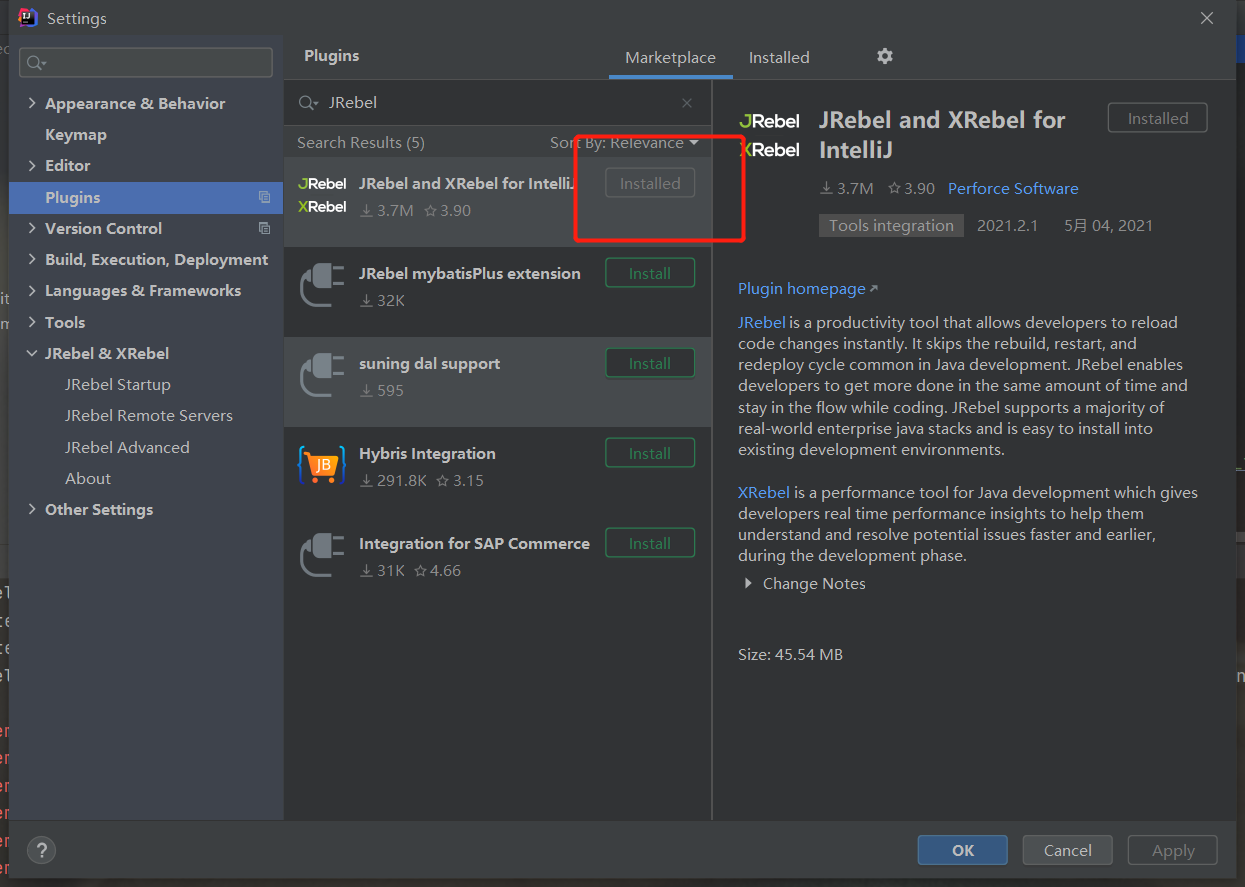Follow the XRebel link in the description

(x=764, y=492)
